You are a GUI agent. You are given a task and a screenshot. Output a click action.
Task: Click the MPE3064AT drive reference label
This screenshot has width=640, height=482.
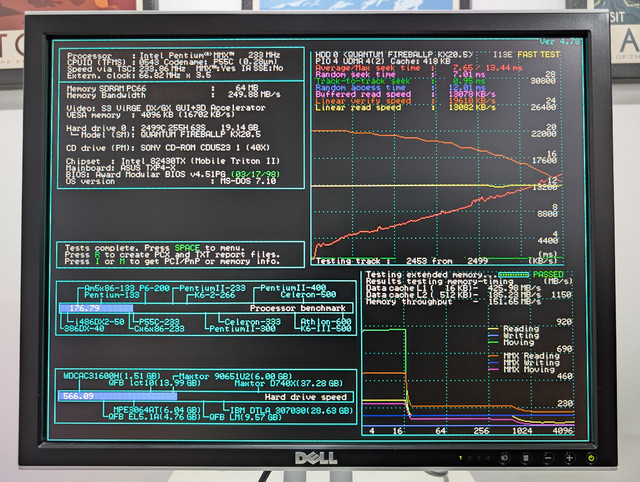(157, 410)
